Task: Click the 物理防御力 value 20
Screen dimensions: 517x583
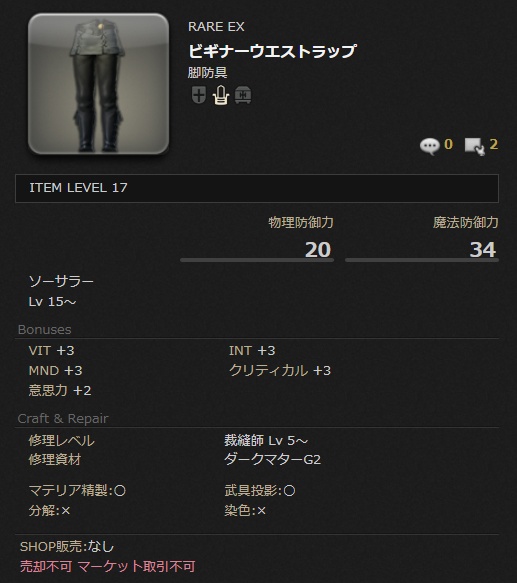Action: (318, 249)
